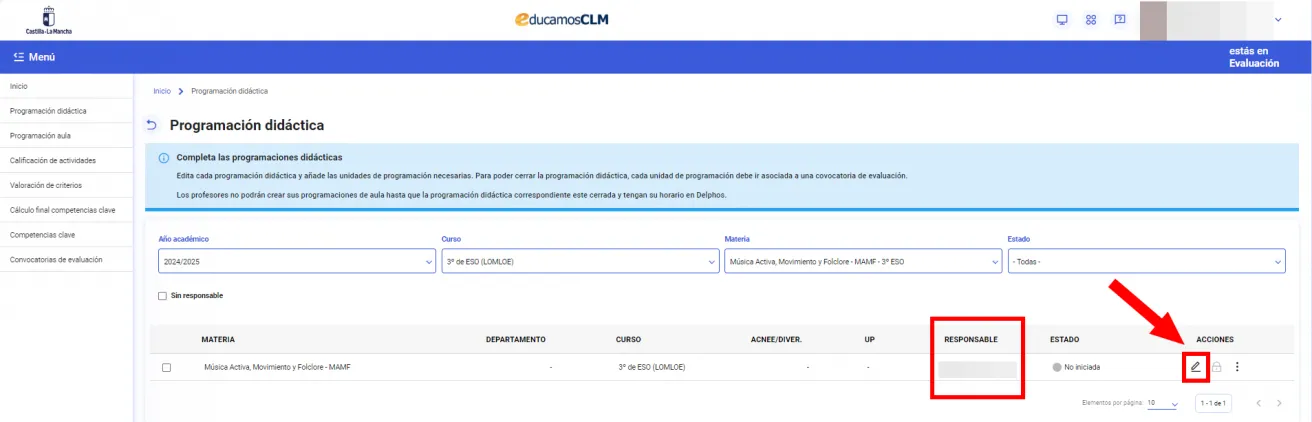
Task: Expand the Estado filter dropdown
Action: click(x=1145, y=261)
